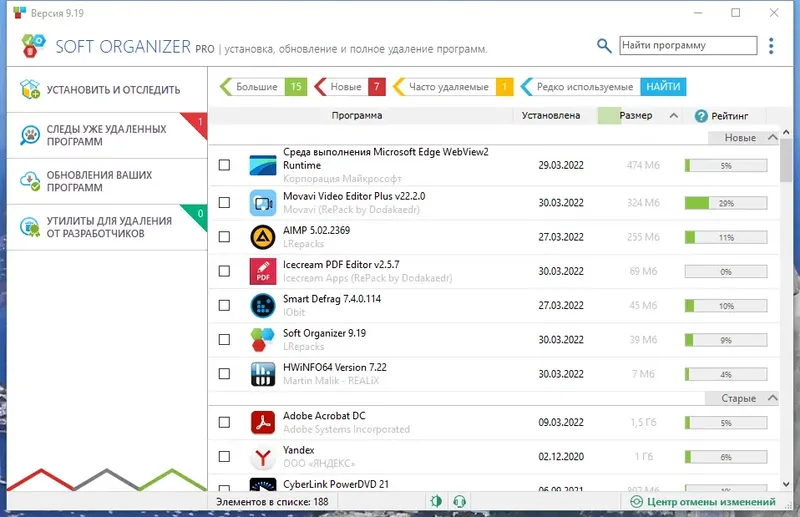
Task: Click the Icecream PDF Editor icon
Action: (263, 271)
